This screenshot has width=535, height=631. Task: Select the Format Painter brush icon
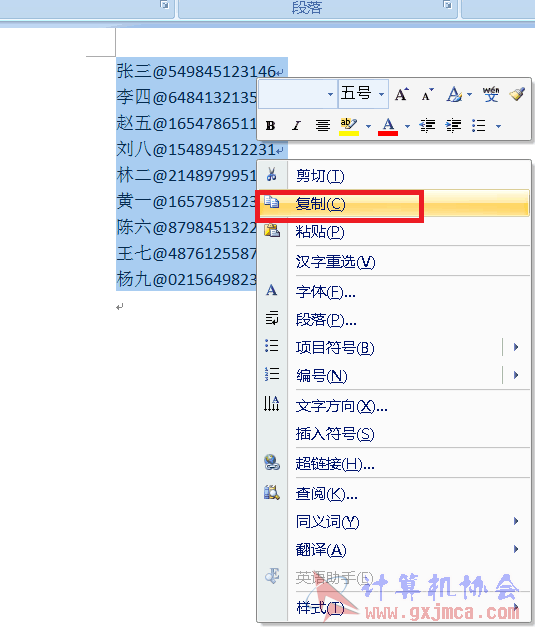tap(517, 94)
